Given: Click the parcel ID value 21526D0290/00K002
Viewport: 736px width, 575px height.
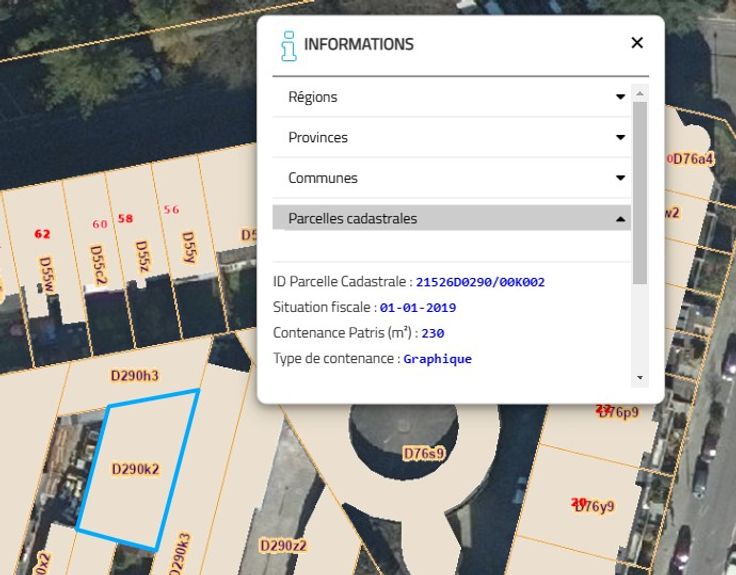Looking at the screenshot, I should 480,282.
